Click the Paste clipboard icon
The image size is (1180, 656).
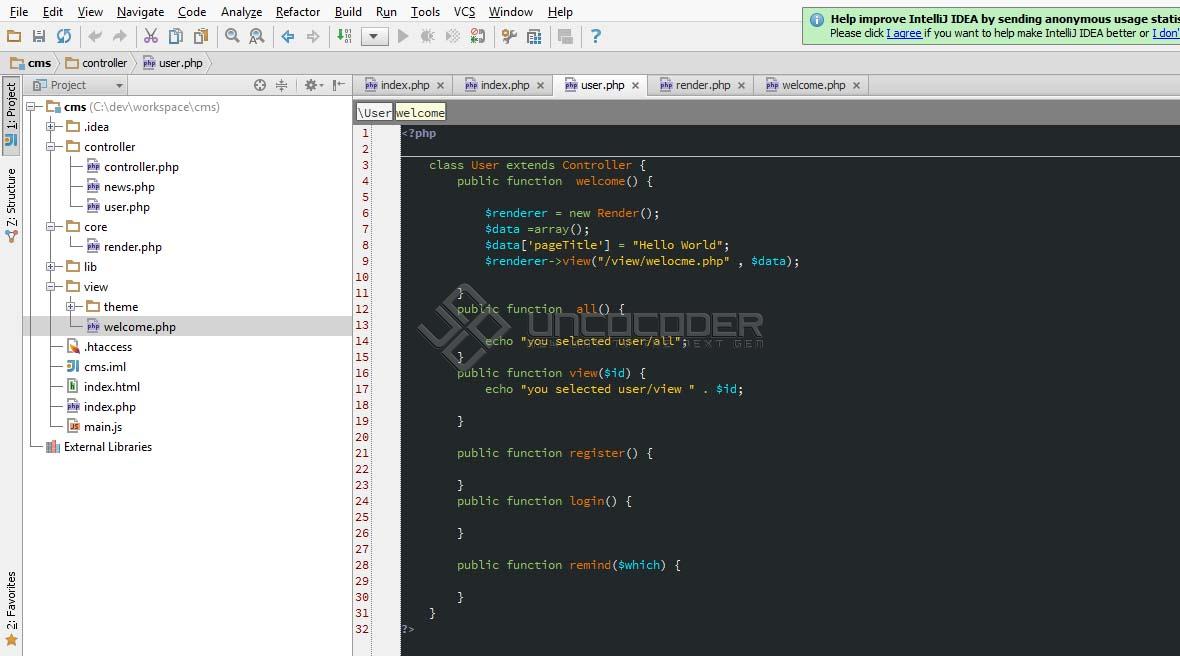[x=201, y=36]
